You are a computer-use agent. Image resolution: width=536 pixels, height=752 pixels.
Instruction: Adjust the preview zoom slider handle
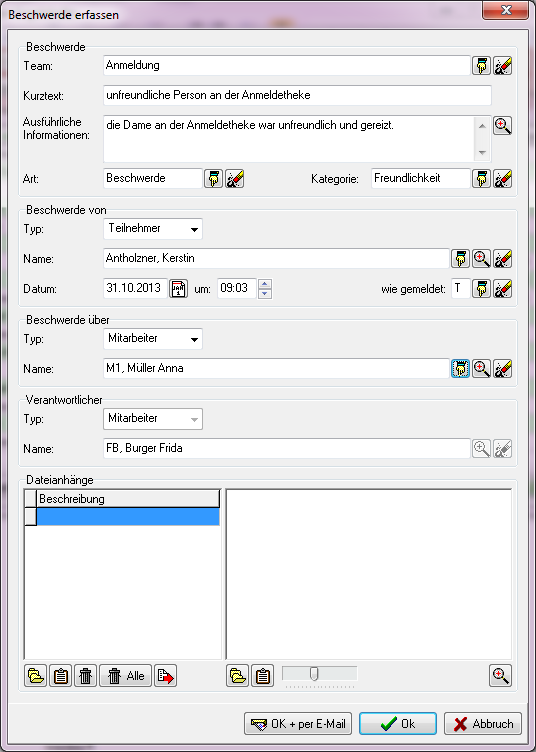314,674
